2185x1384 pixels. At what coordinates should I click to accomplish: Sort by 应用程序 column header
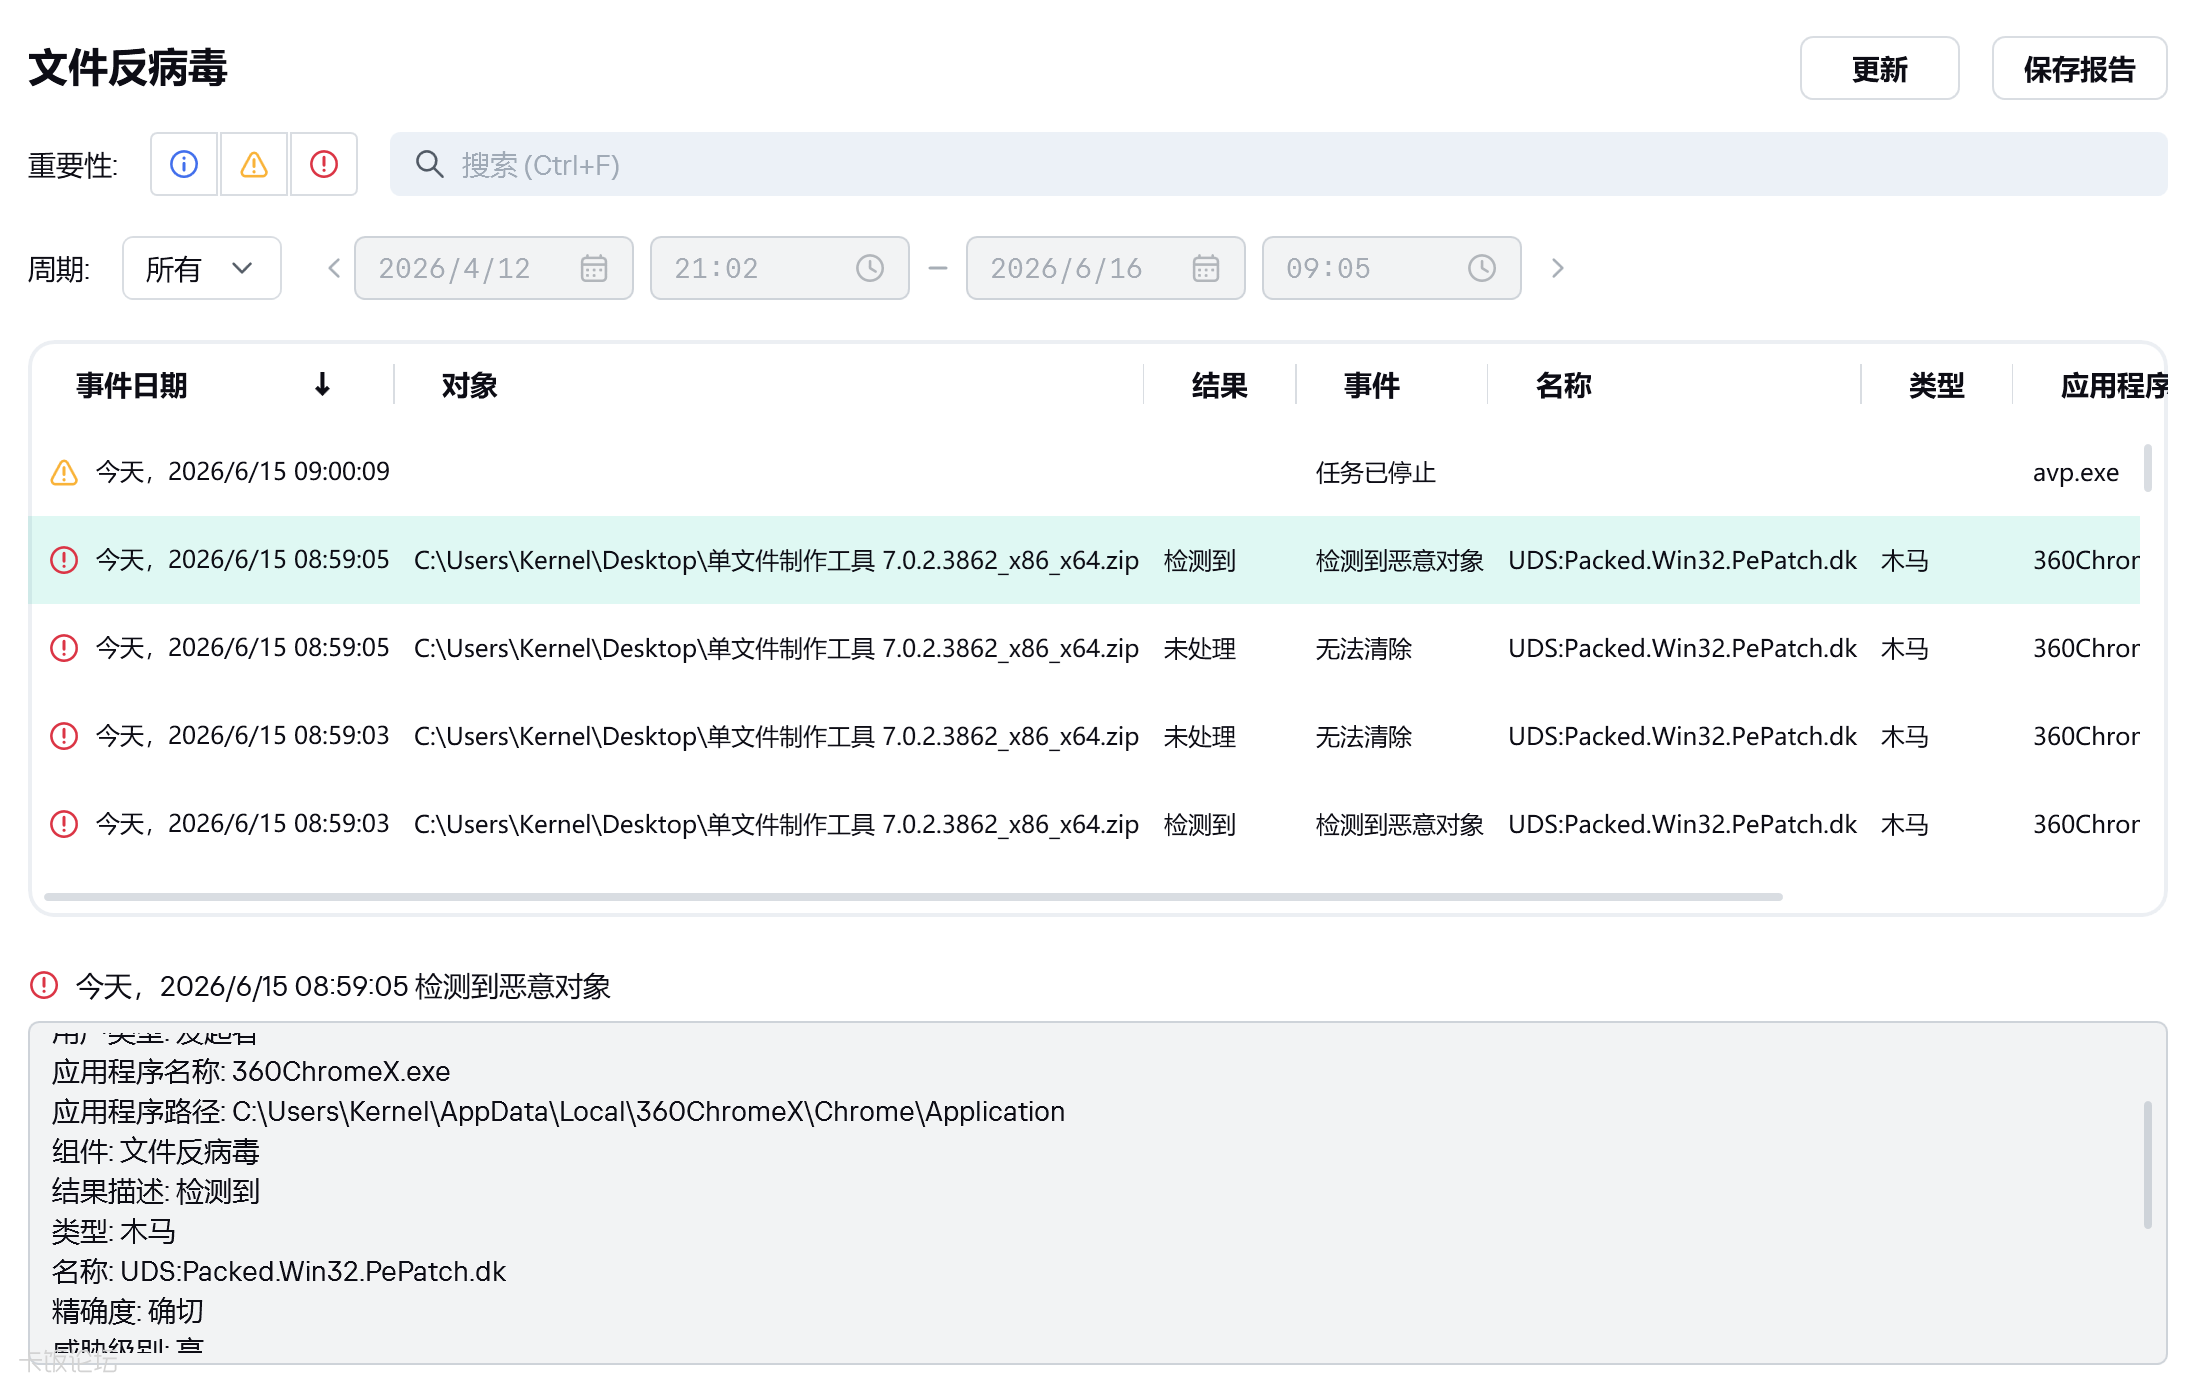2114,385
